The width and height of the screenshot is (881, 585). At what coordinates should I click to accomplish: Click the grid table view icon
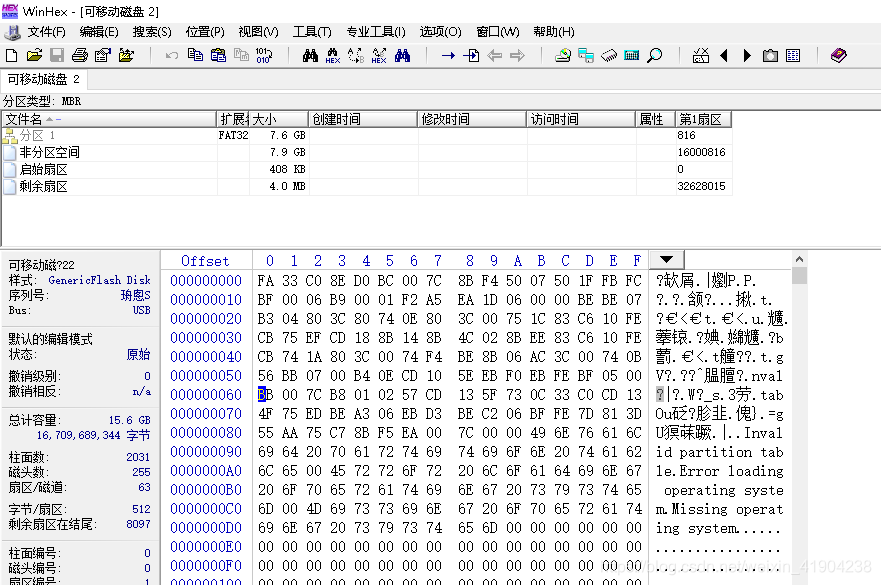click(x=793, y=55)
